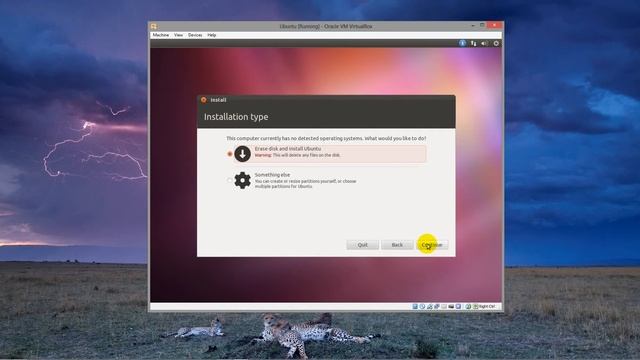Click the 'Installation type' heading
640x360 pixels.
(236, 117)
